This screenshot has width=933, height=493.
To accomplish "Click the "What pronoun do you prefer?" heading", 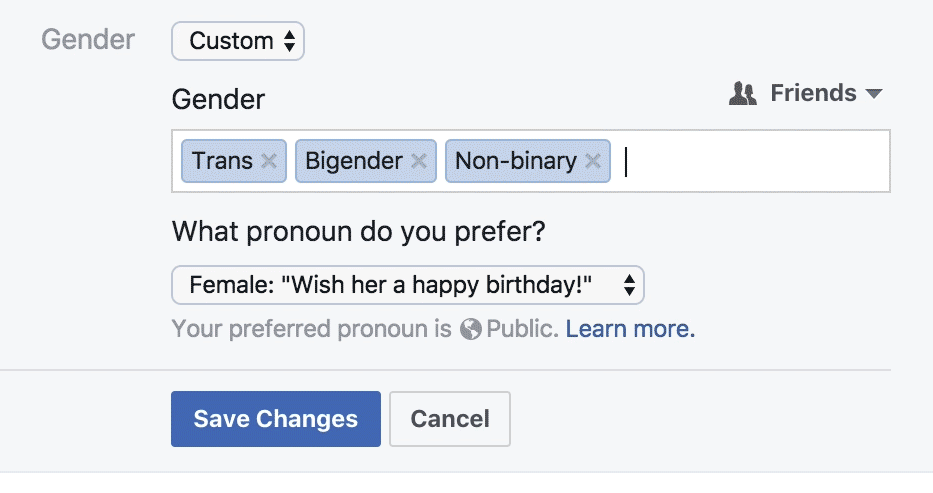I will pyautogui.click(x=359, y=231).
